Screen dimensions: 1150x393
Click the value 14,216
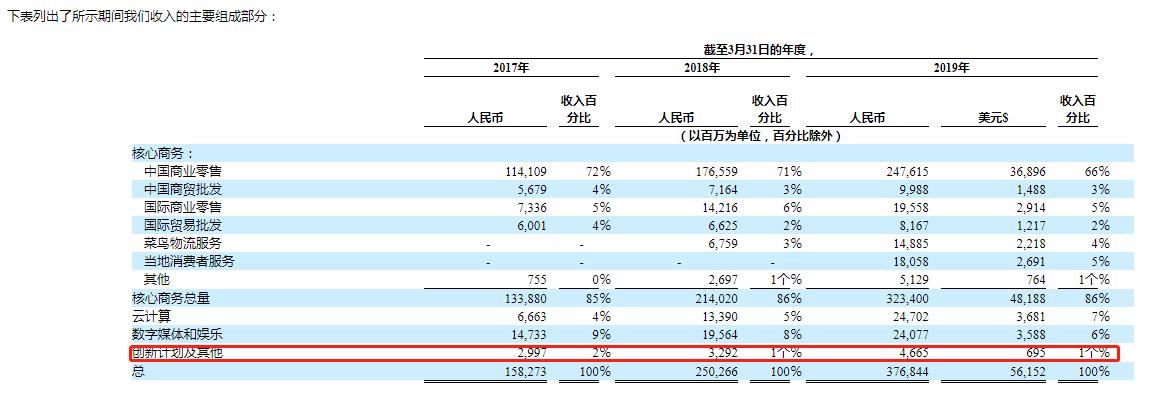[719, 207]
